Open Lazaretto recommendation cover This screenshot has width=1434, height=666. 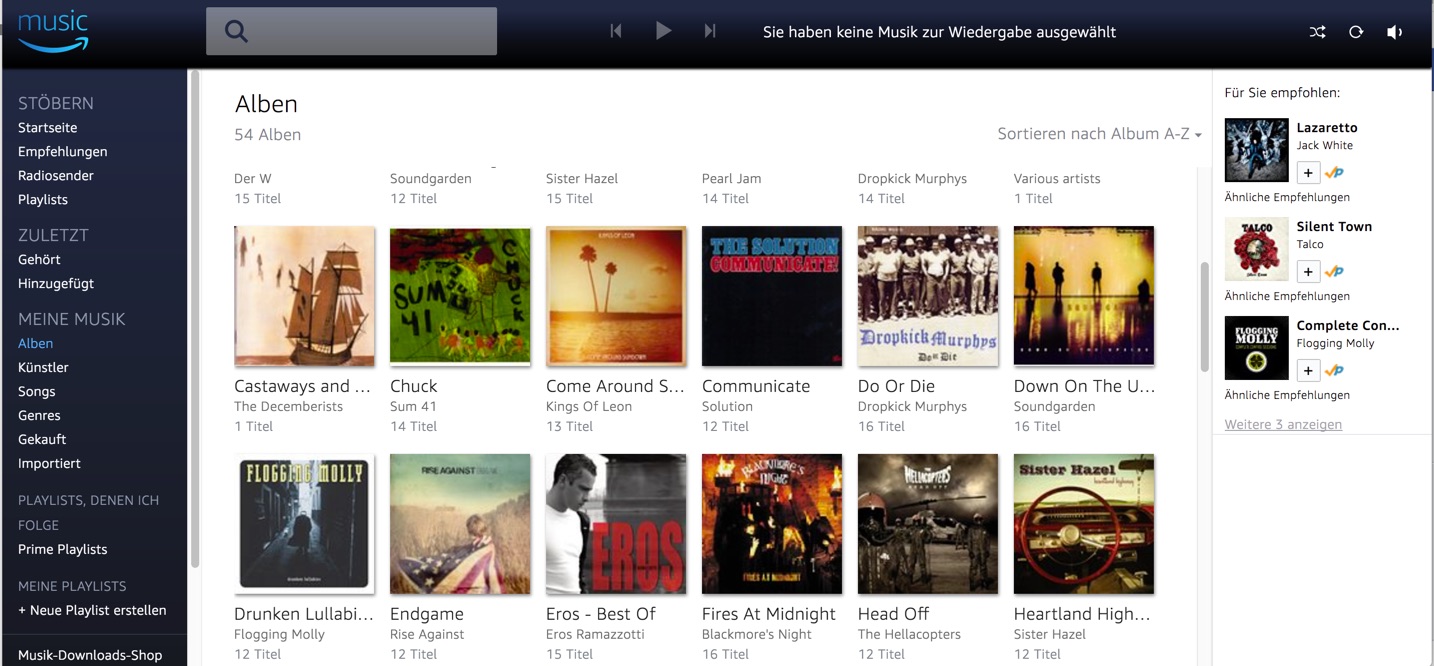1256,150
